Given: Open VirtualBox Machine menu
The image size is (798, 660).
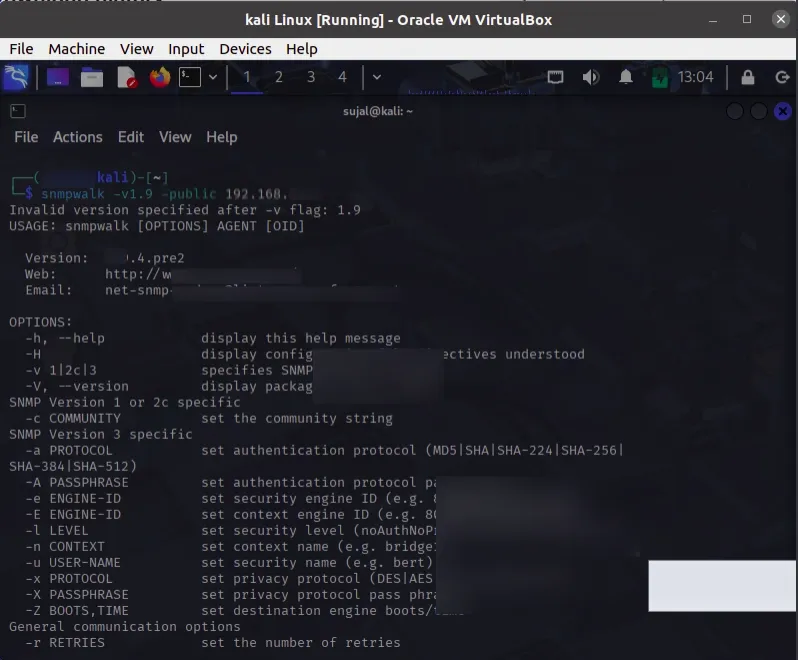Looking at the screenshot, I should [x=76, y=49].
